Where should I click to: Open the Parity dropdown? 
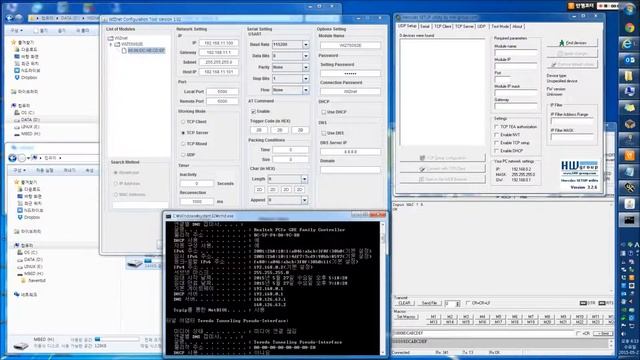click(x=305, y=67)
